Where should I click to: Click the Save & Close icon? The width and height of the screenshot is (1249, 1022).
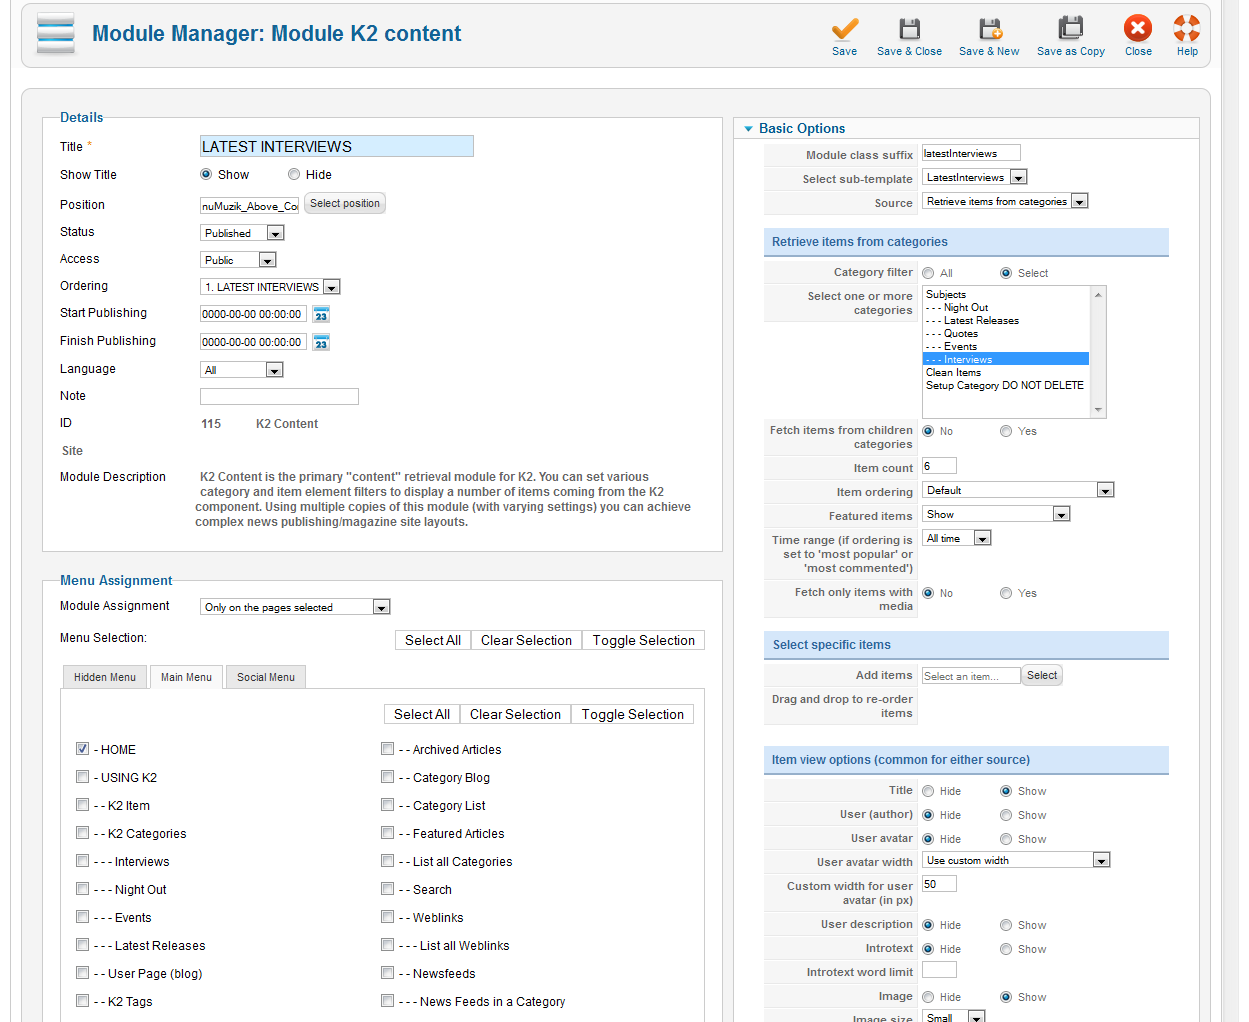point(909,29)
